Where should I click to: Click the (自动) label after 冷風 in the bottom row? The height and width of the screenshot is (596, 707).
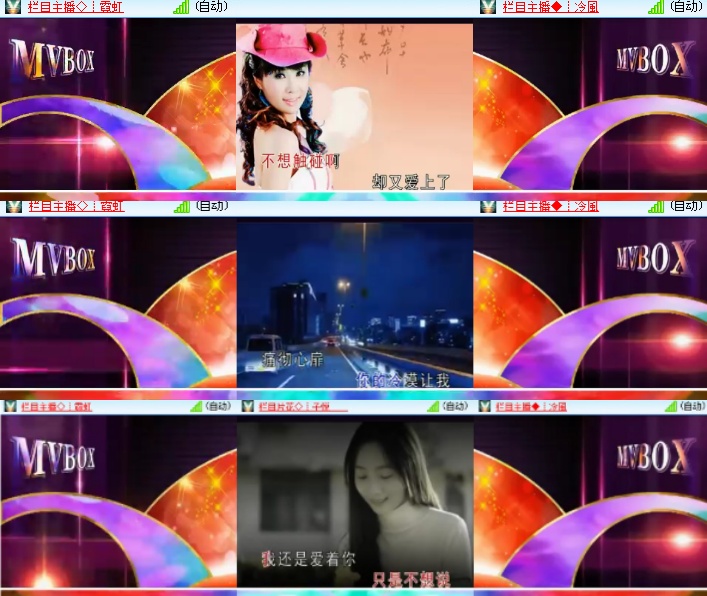[693, 406]
